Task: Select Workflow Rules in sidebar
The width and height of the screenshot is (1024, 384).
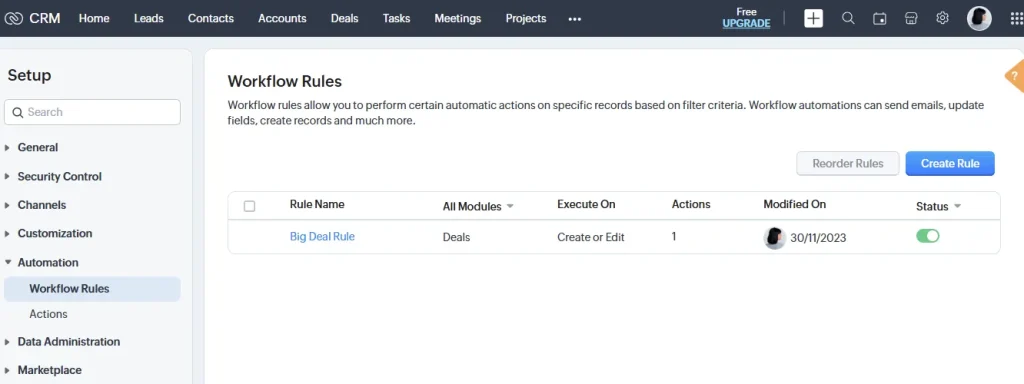Action: pyautogui.click(x=92, y=289)
